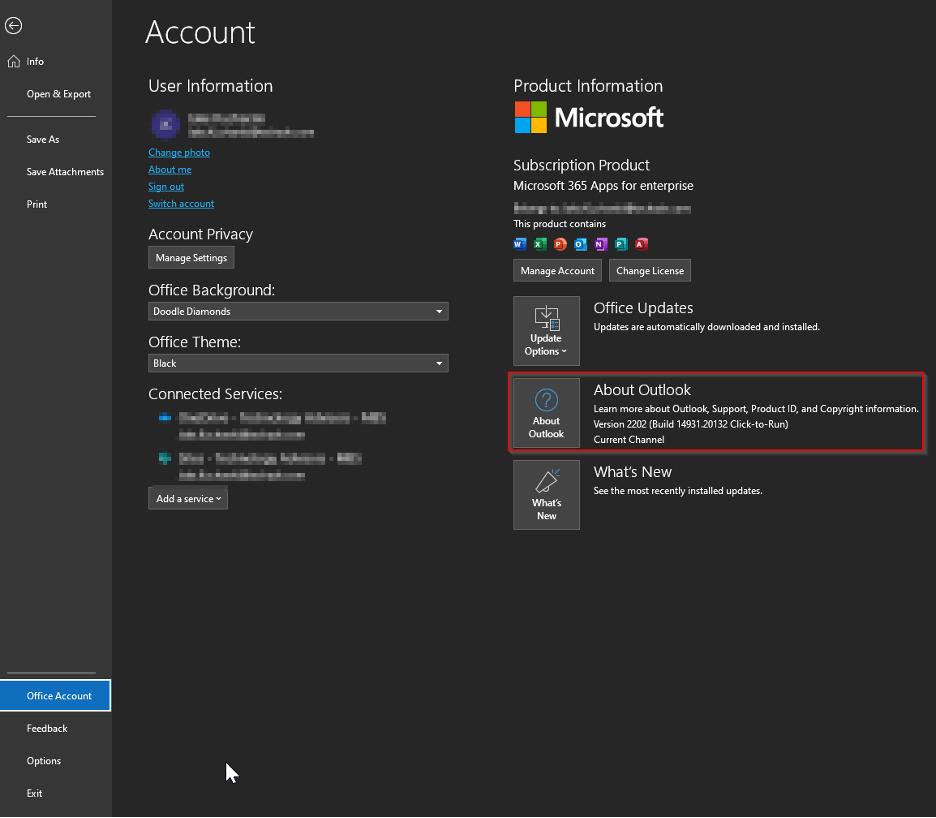Click the Publisher app icon
The height and width of the screenshot is (818, 936).
(x=621, y=244)
